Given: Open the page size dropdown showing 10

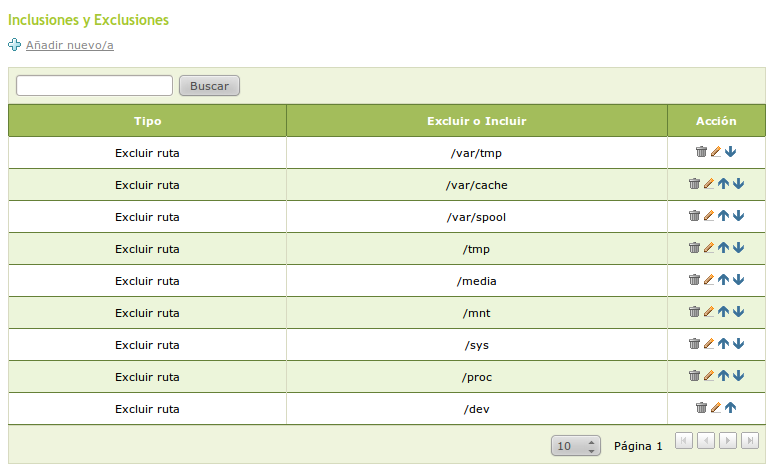Looking at the screenshot, I should [x=575, y=446].
